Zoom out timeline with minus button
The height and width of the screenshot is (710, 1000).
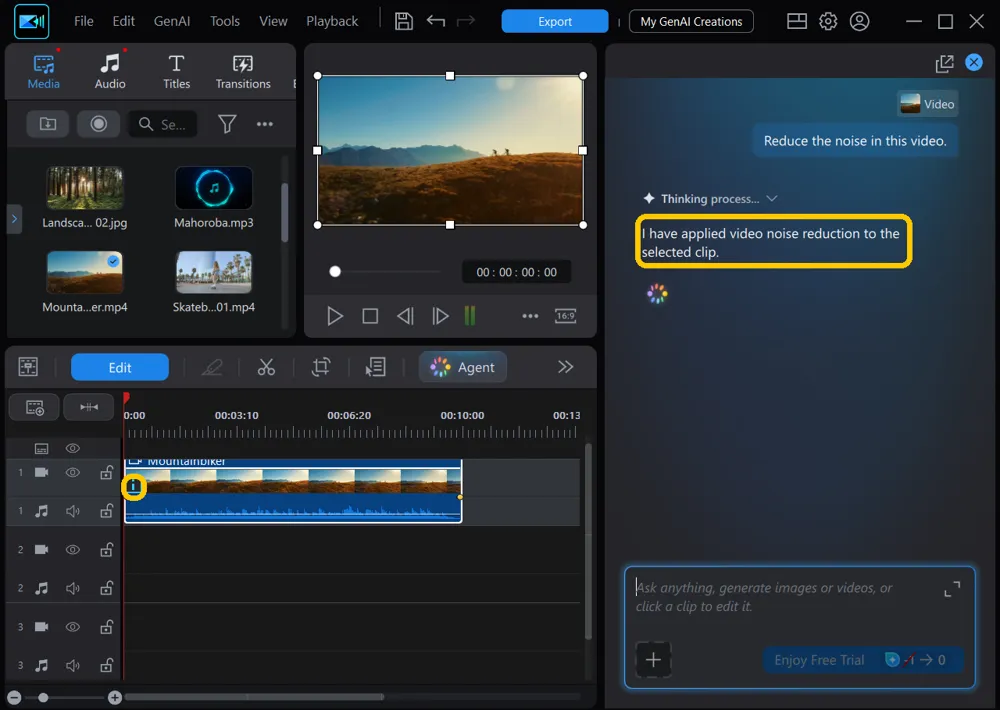14,697
